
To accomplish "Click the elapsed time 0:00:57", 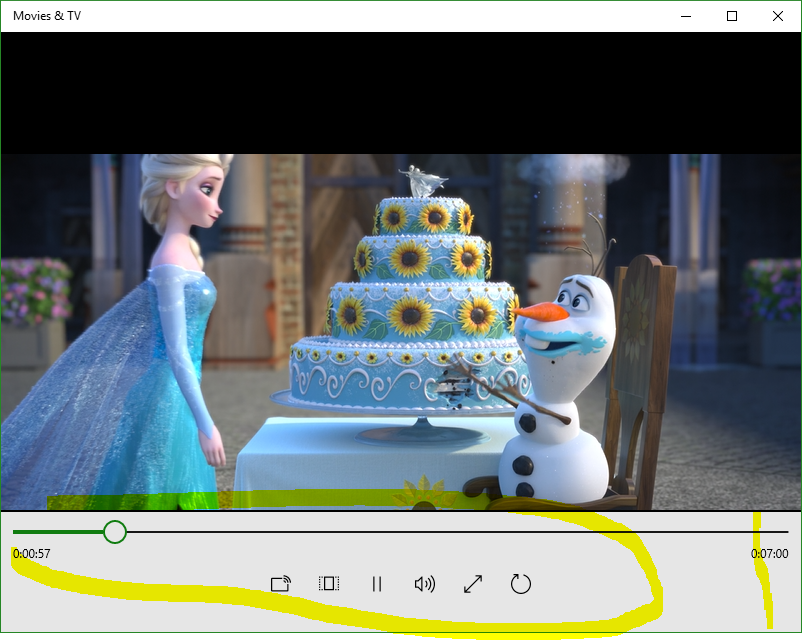I will (32, 554).
